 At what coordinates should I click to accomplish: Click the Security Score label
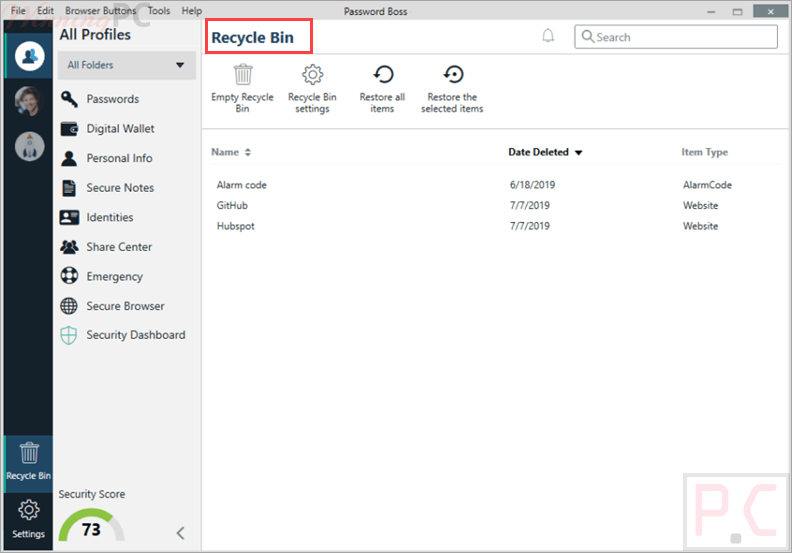[91, 494]
